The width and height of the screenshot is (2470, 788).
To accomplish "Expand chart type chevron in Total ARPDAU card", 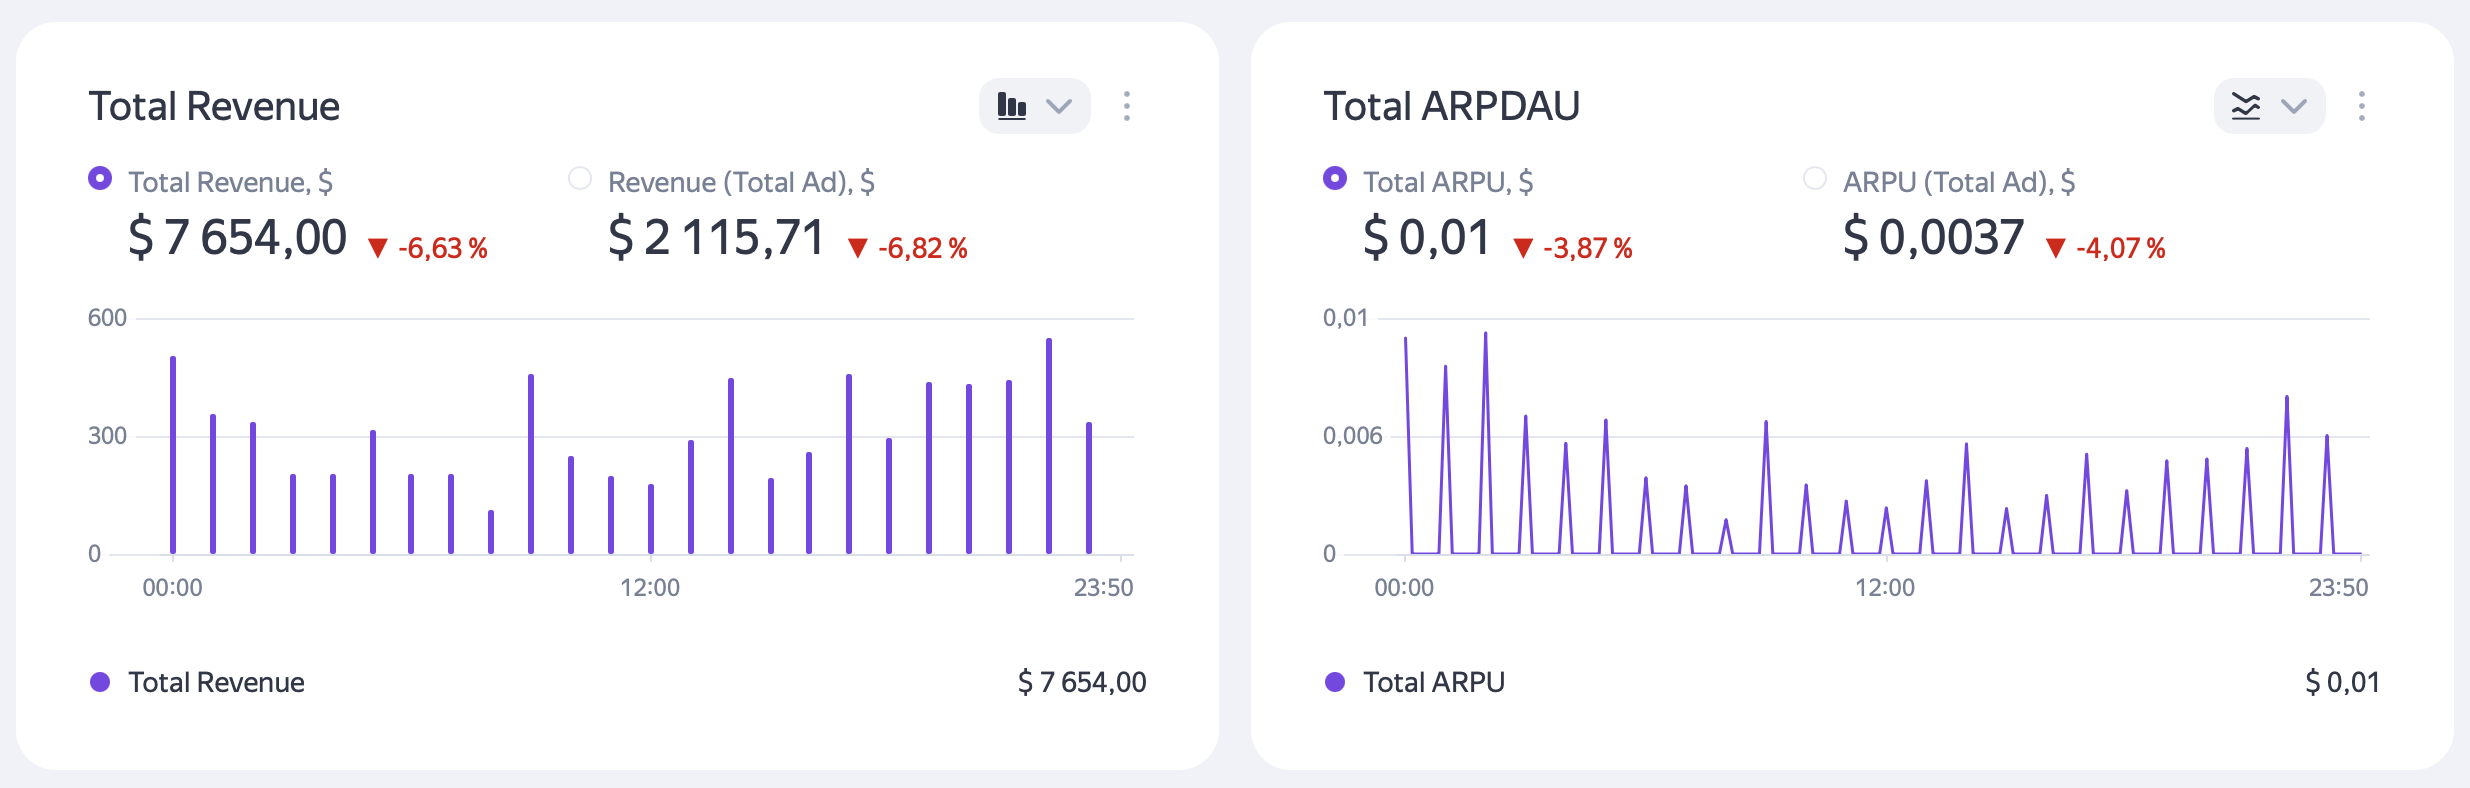I will 2294,106.
